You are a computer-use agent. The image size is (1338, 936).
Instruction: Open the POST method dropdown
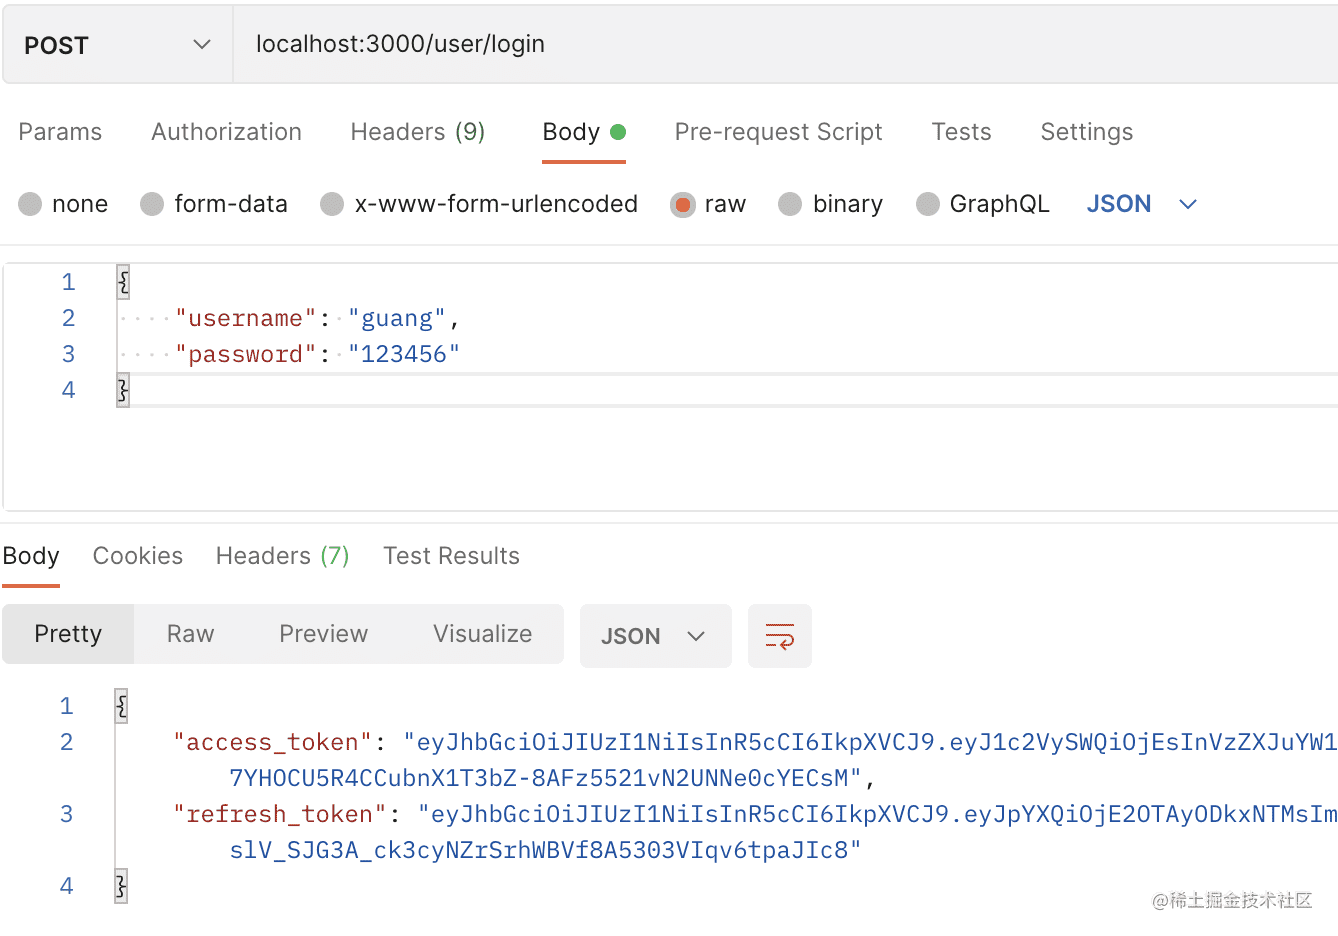coord(117,45)
